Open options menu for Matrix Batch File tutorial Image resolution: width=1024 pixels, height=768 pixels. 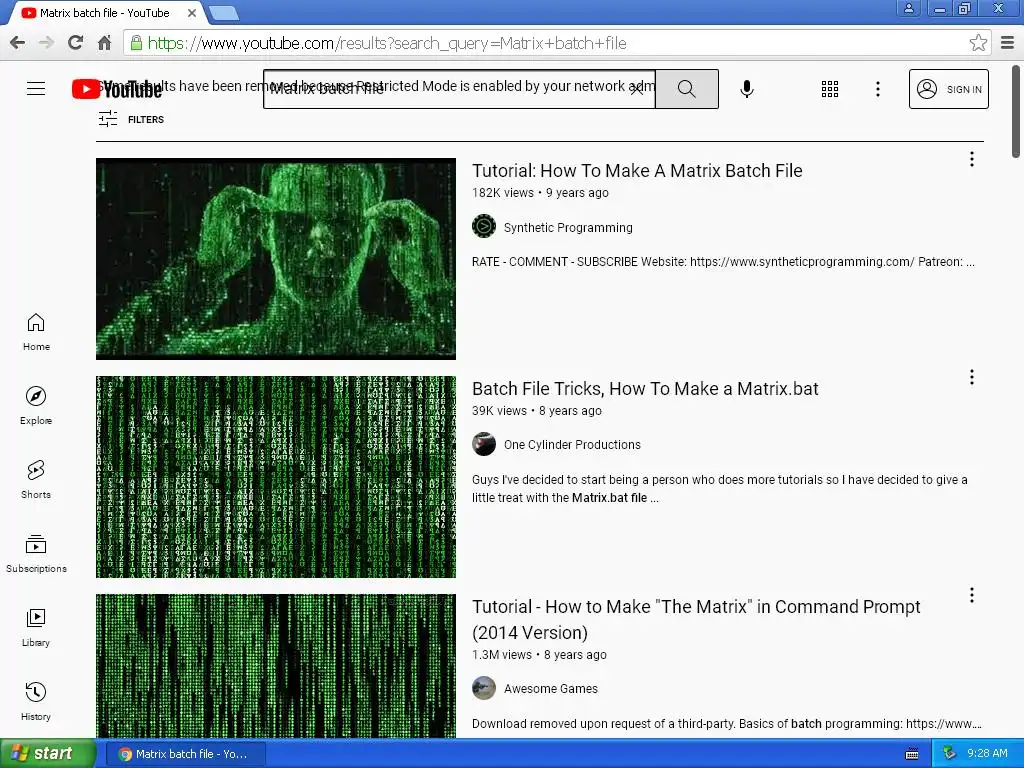(x=972, y=159)
